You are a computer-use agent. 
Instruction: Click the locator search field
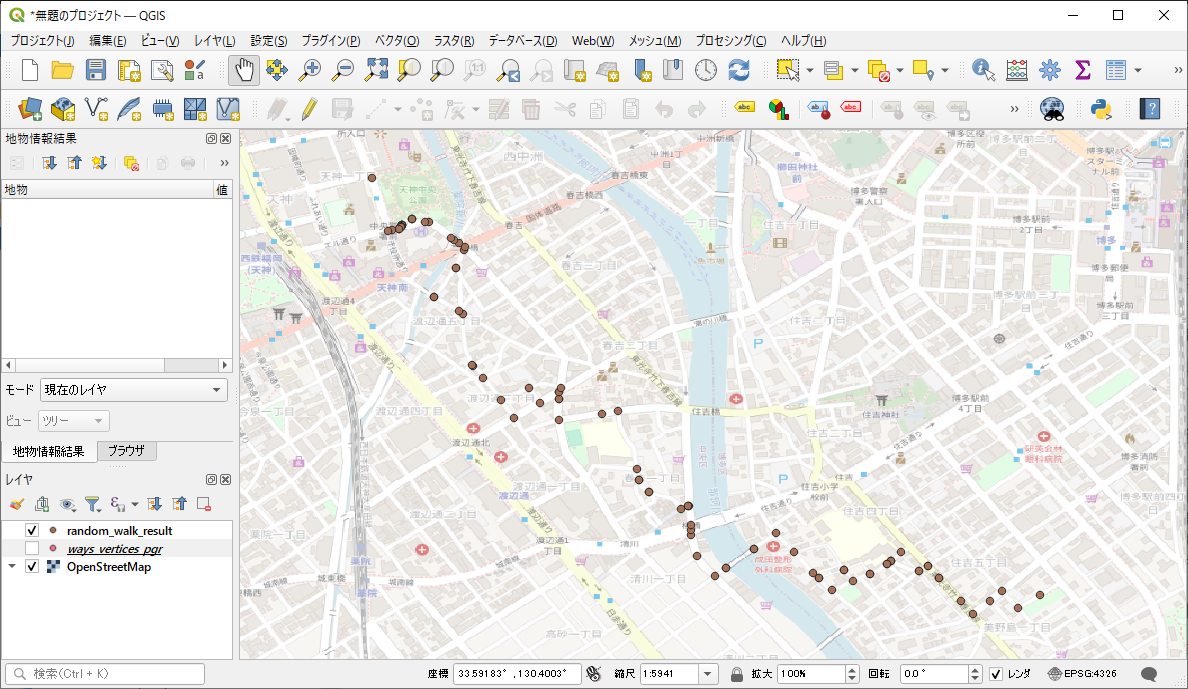click(106, 674)
